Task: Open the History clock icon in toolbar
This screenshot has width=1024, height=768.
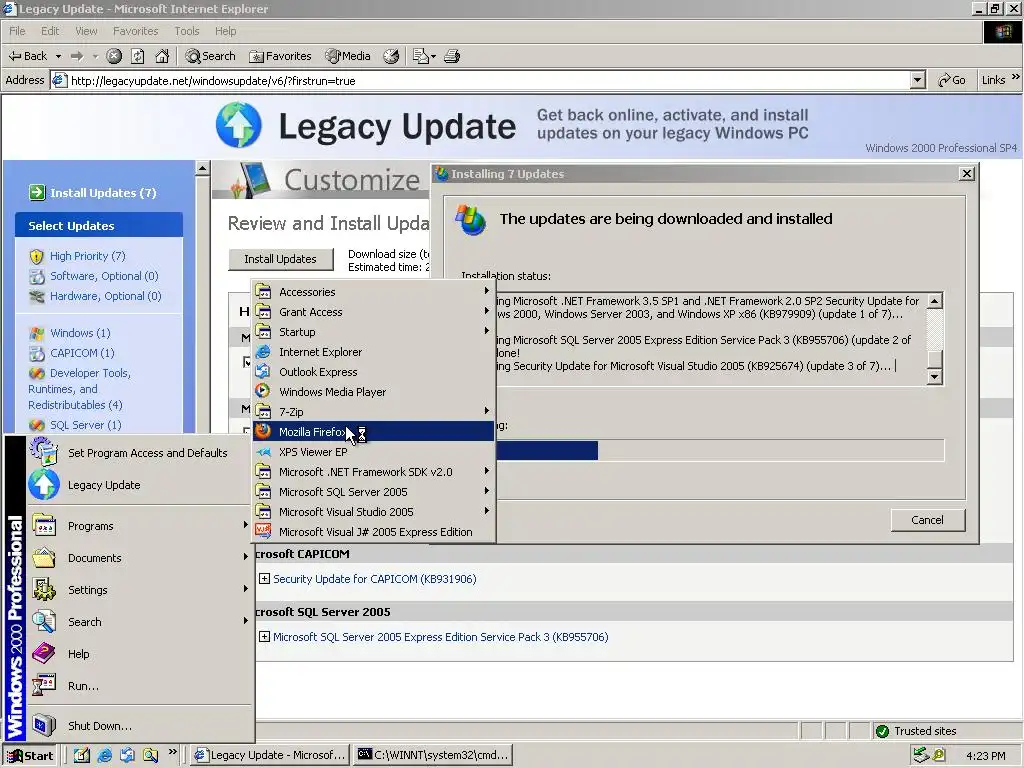Action: click(x=391, y=56)
